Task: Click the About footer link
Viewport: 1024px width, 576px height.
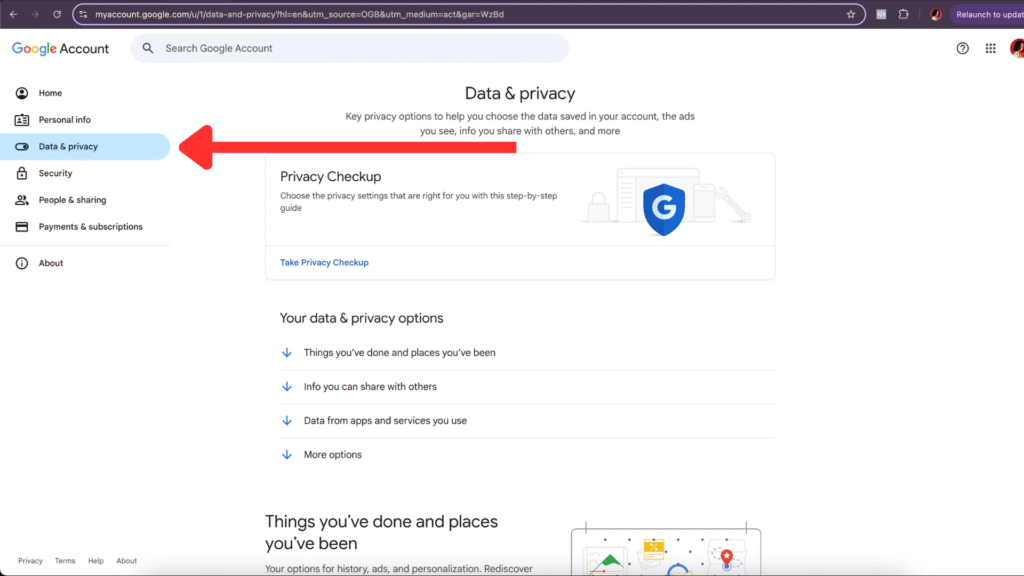Action: [126, 561]
